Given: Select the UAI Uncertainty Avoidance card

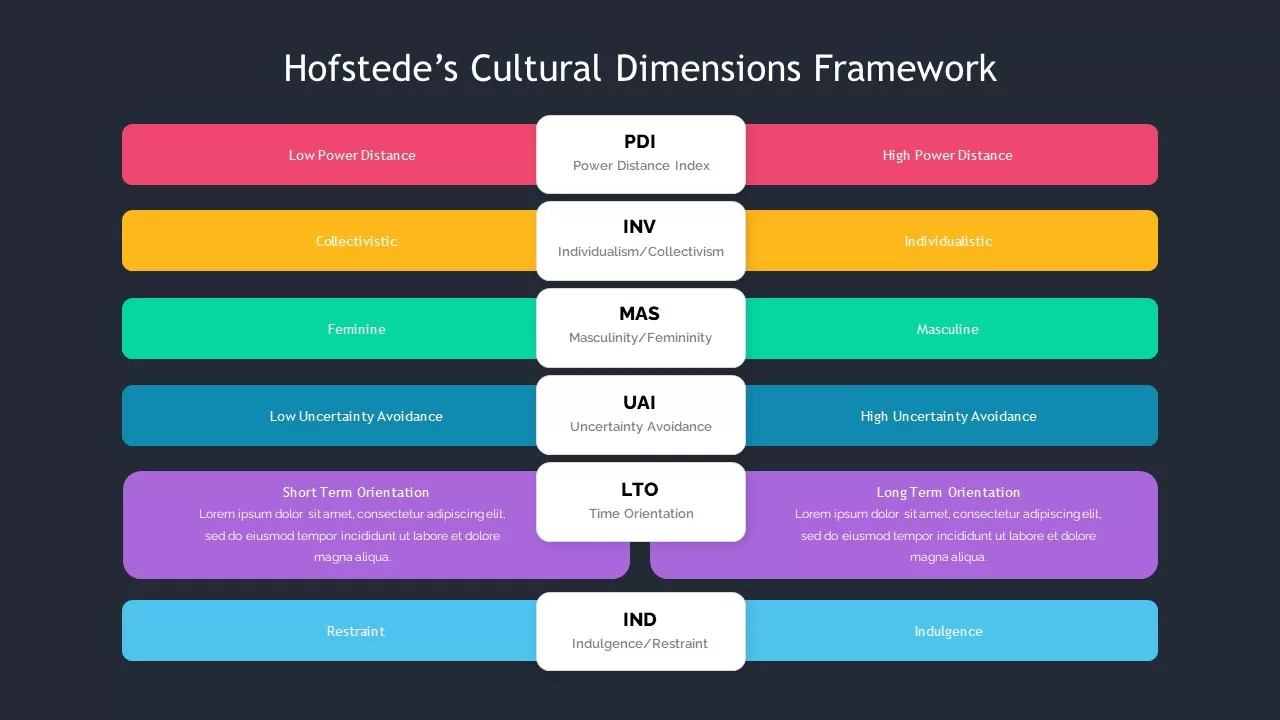Looking at the screenshot, I should [641, 415].
